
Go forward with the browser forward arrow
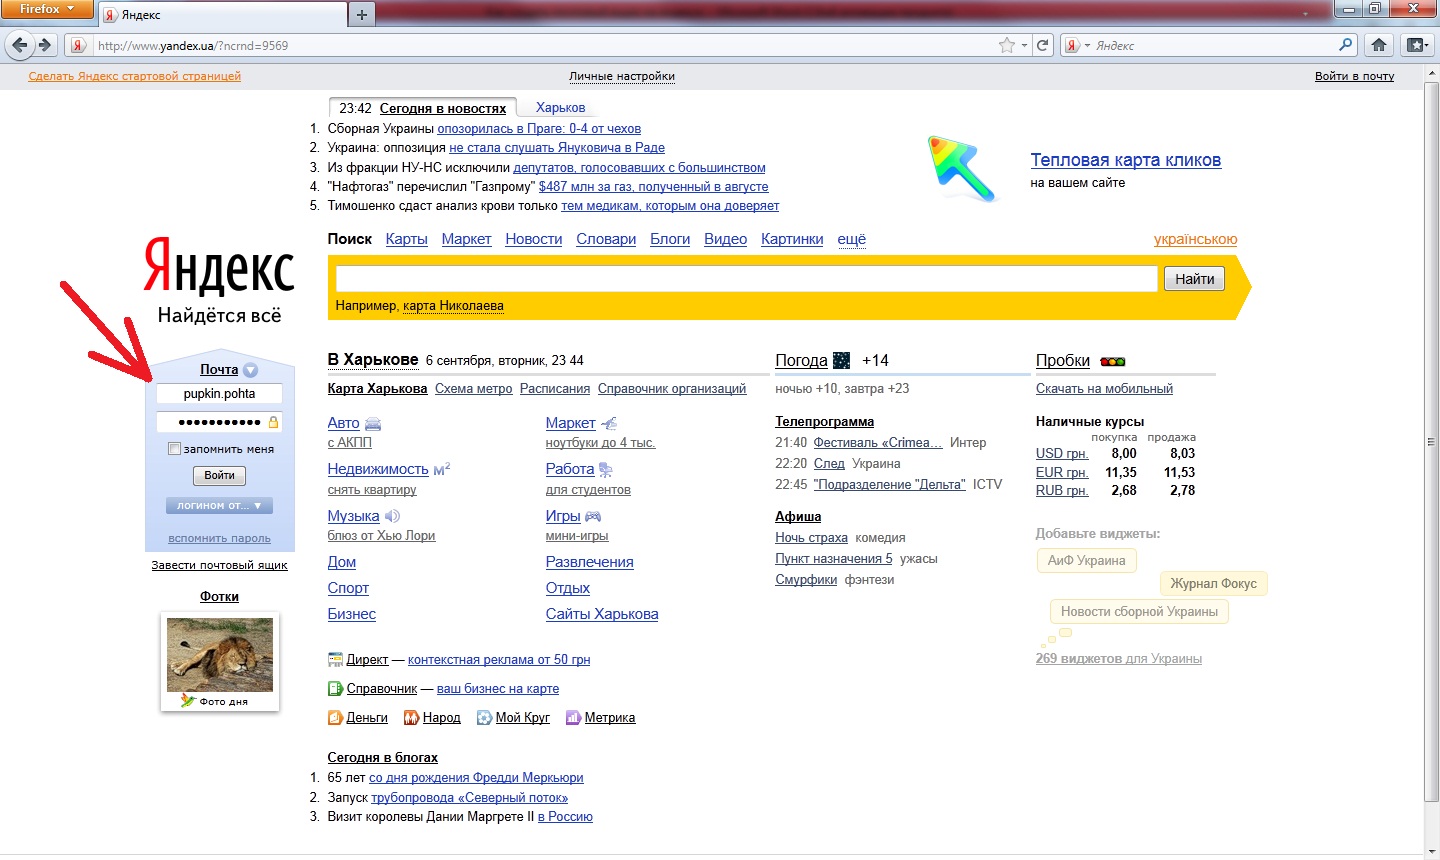[x=44, y=45]
